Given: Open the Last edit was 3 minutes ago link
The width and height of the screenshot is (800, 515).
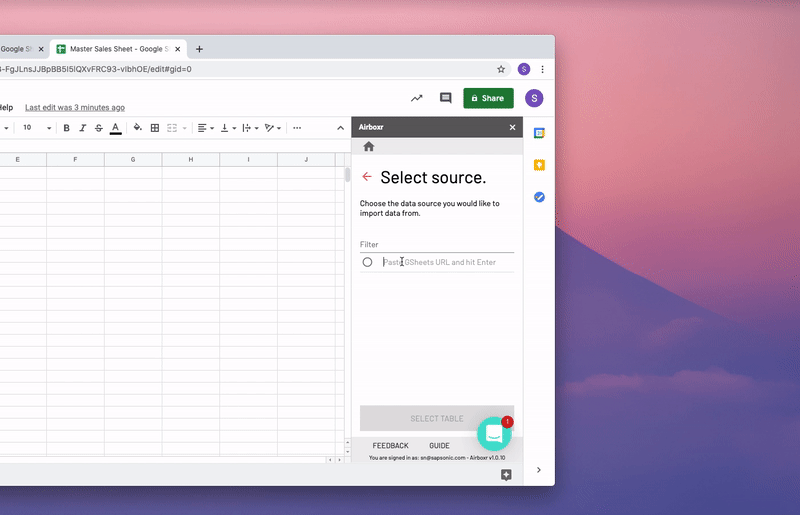Looking at the screenshot, I should [75, 108].
